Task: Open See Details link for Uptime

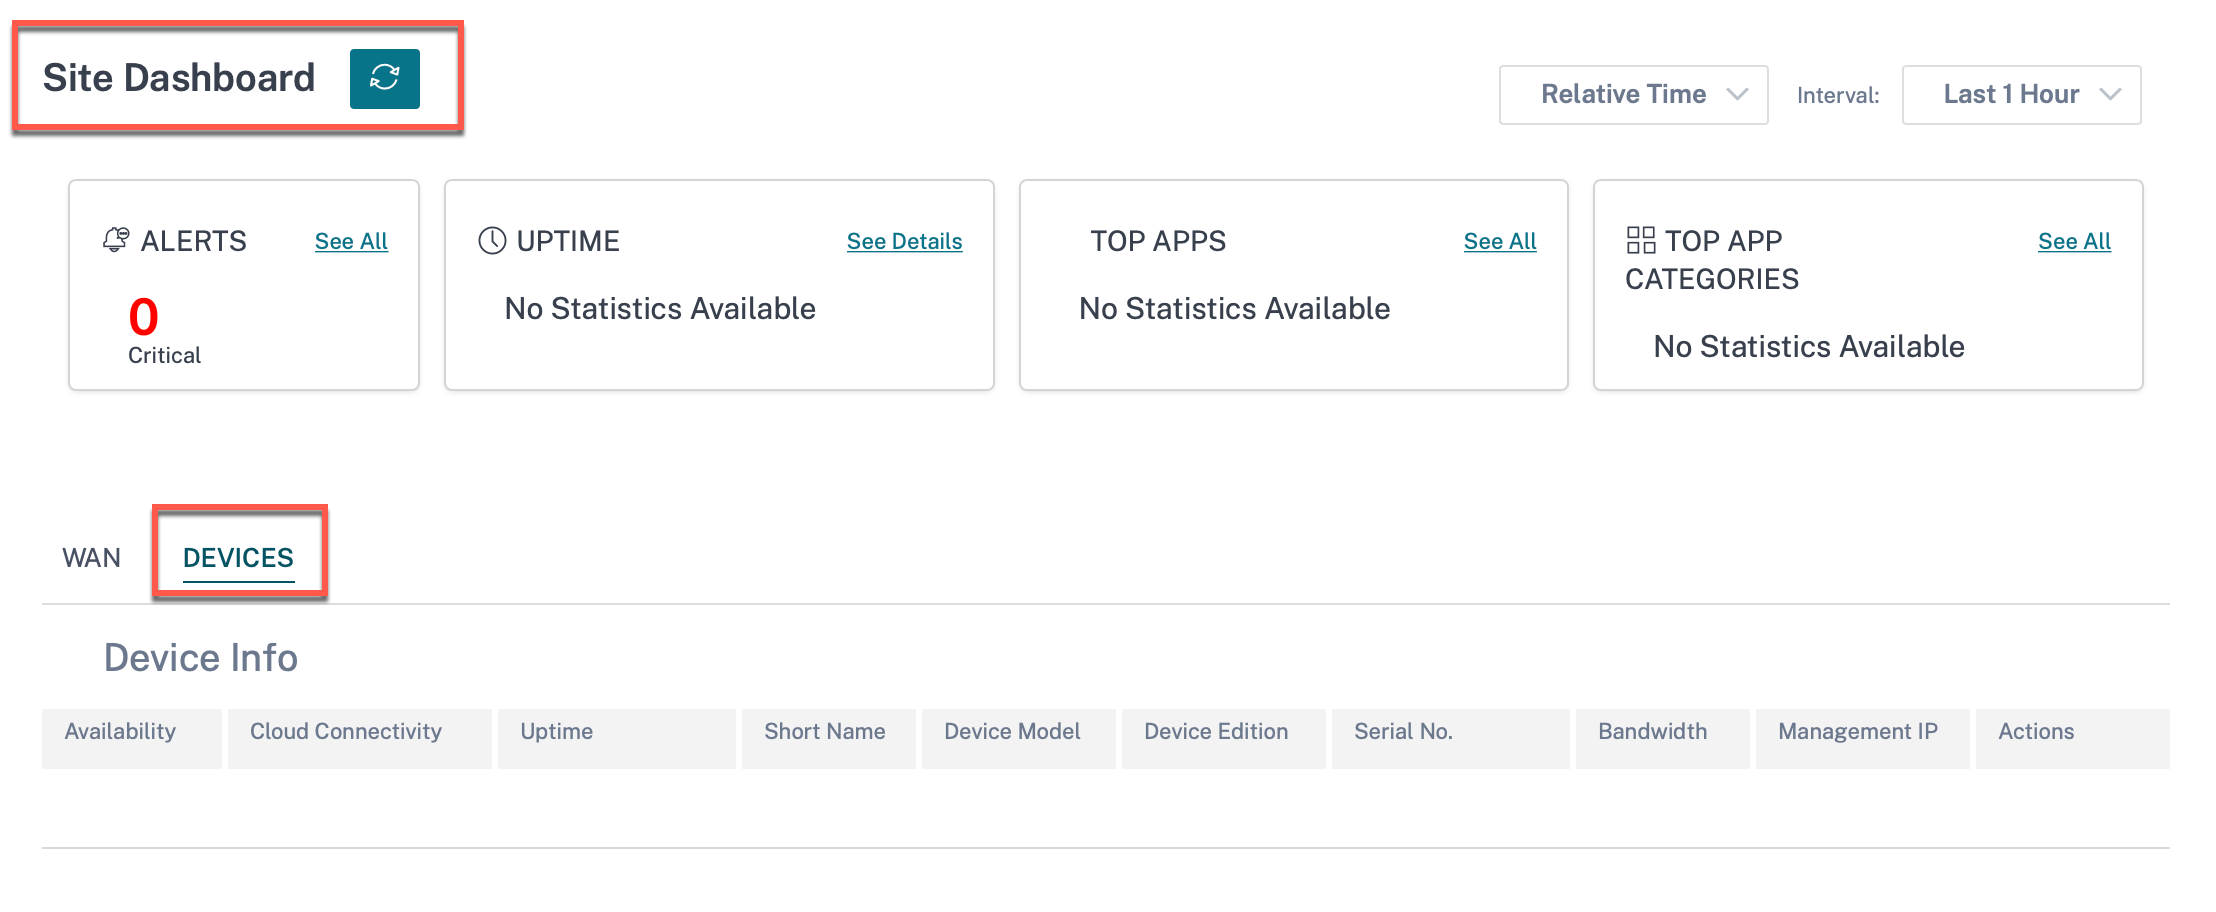Action: pyautogui.click(x=904, y=241)
